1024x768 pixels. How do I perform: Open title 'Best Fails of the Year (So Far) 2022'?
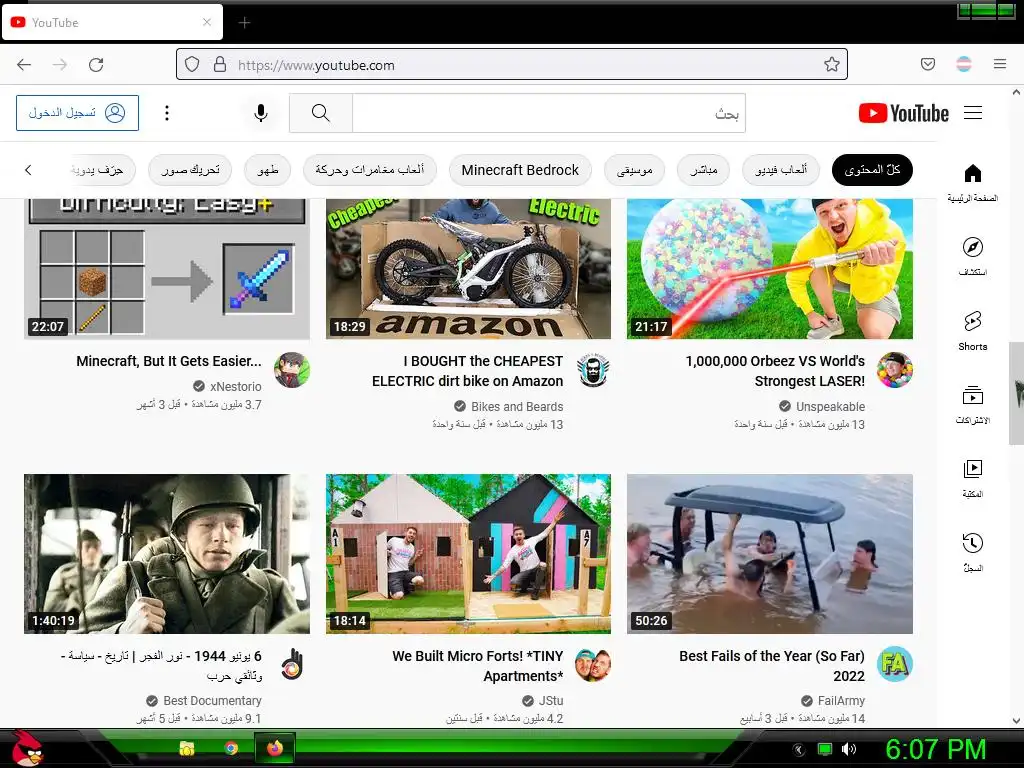click(772, 665)
